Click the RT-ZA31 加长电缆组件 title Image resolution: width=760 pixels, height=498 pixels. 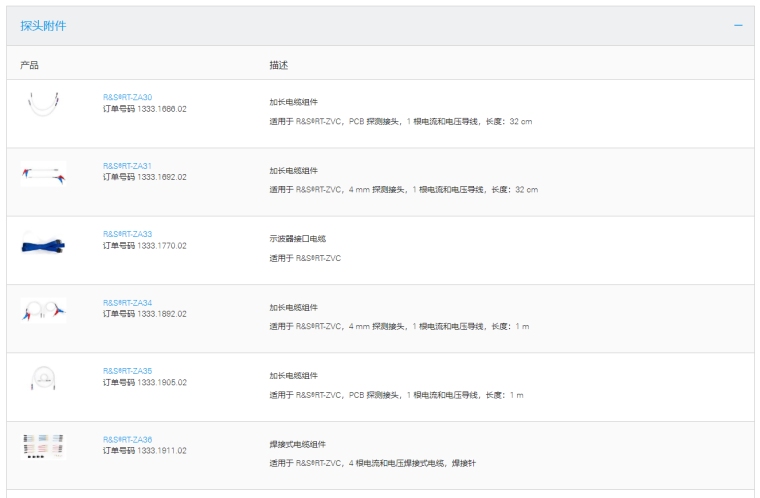(294, 171)
